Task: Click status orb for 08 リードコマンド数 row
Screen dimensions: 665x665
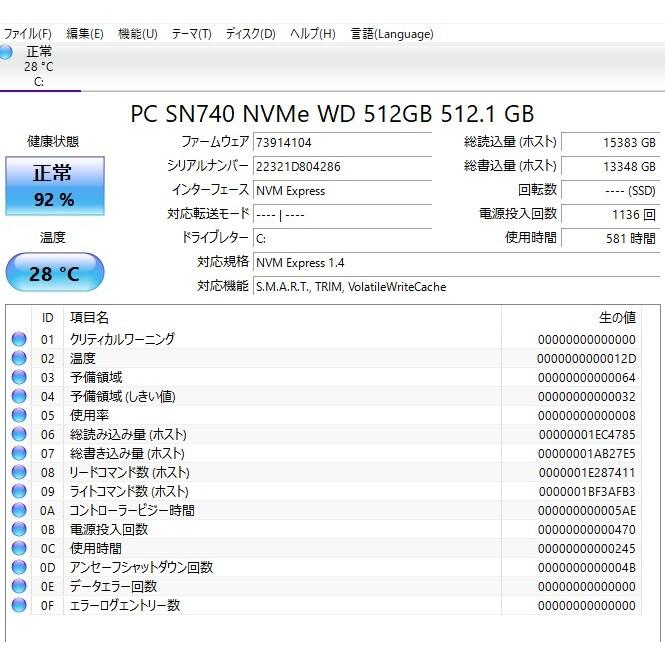Action: (19, 472)
